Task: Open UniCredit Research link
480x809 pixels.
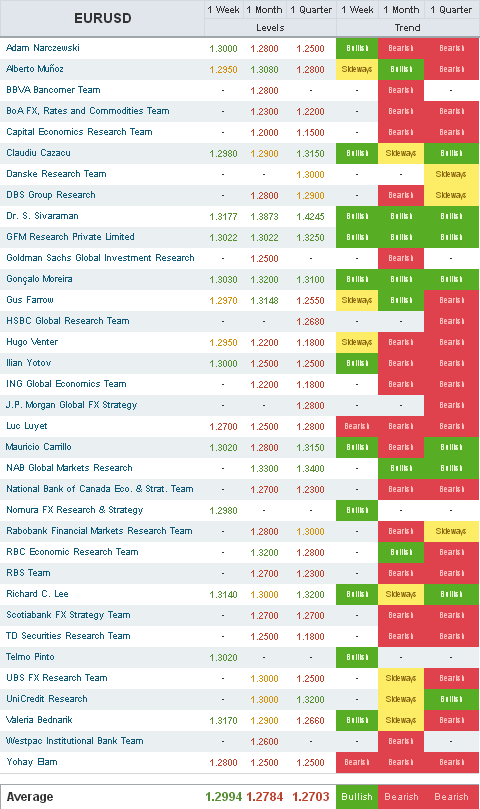Action: [47, 699]
